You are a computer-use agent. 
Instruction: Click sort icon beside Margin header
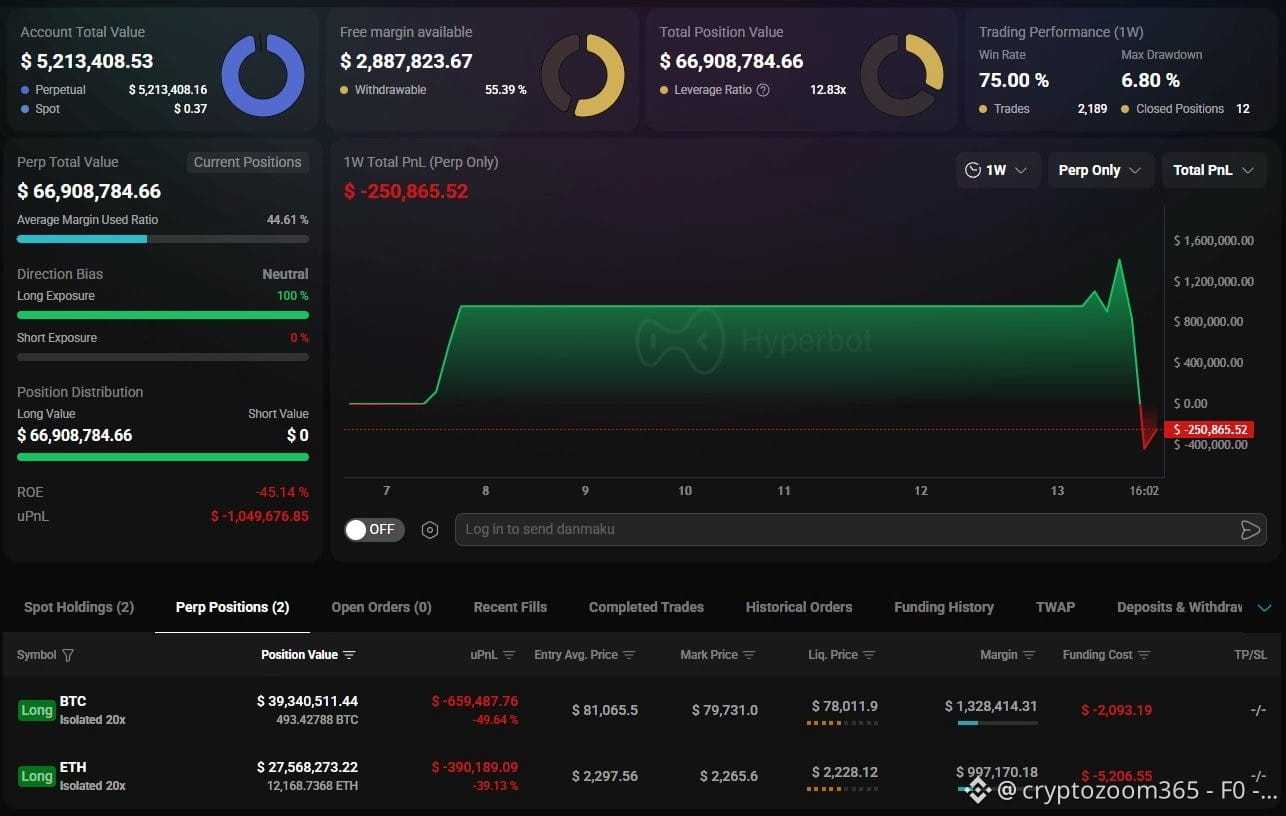(1029, 655)
